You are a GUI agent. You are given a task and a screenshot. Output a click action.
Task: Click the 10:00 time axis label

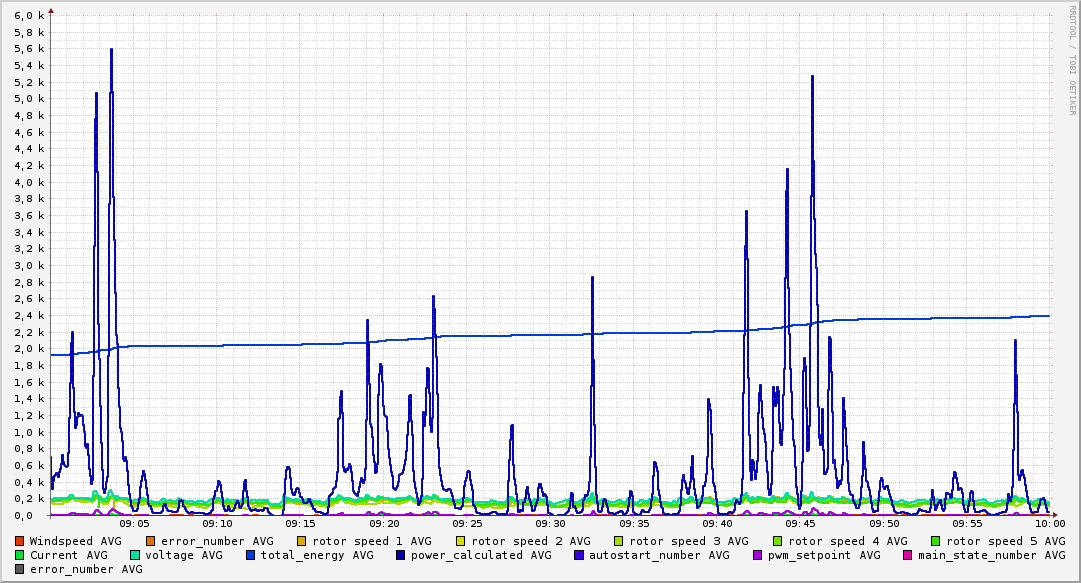click(x=1050, y=524)
